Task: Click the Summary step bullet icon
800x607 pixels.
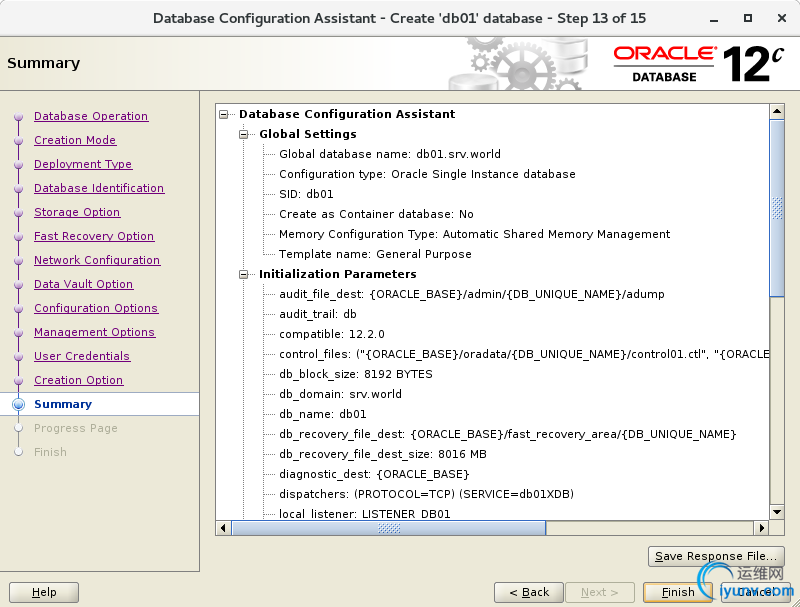Action: pos(18,404)
